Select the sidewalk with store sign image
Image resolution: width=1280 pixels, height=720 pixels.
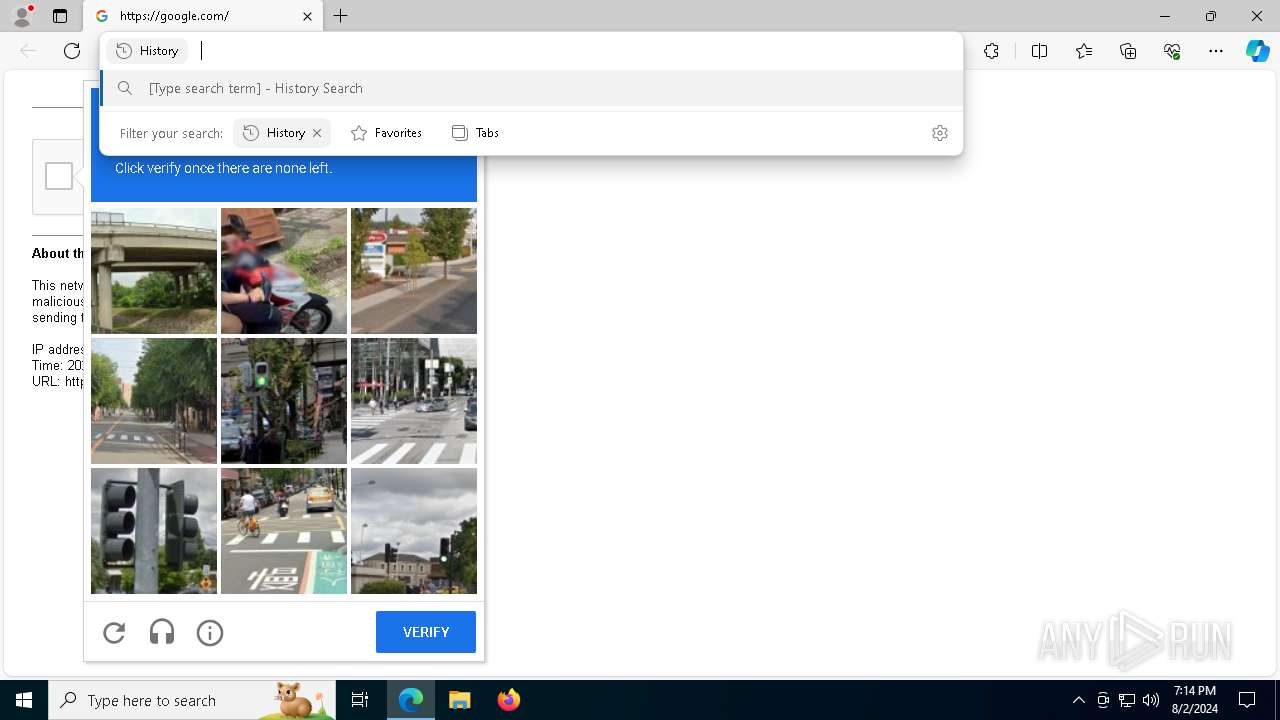[x=414, y=271]
